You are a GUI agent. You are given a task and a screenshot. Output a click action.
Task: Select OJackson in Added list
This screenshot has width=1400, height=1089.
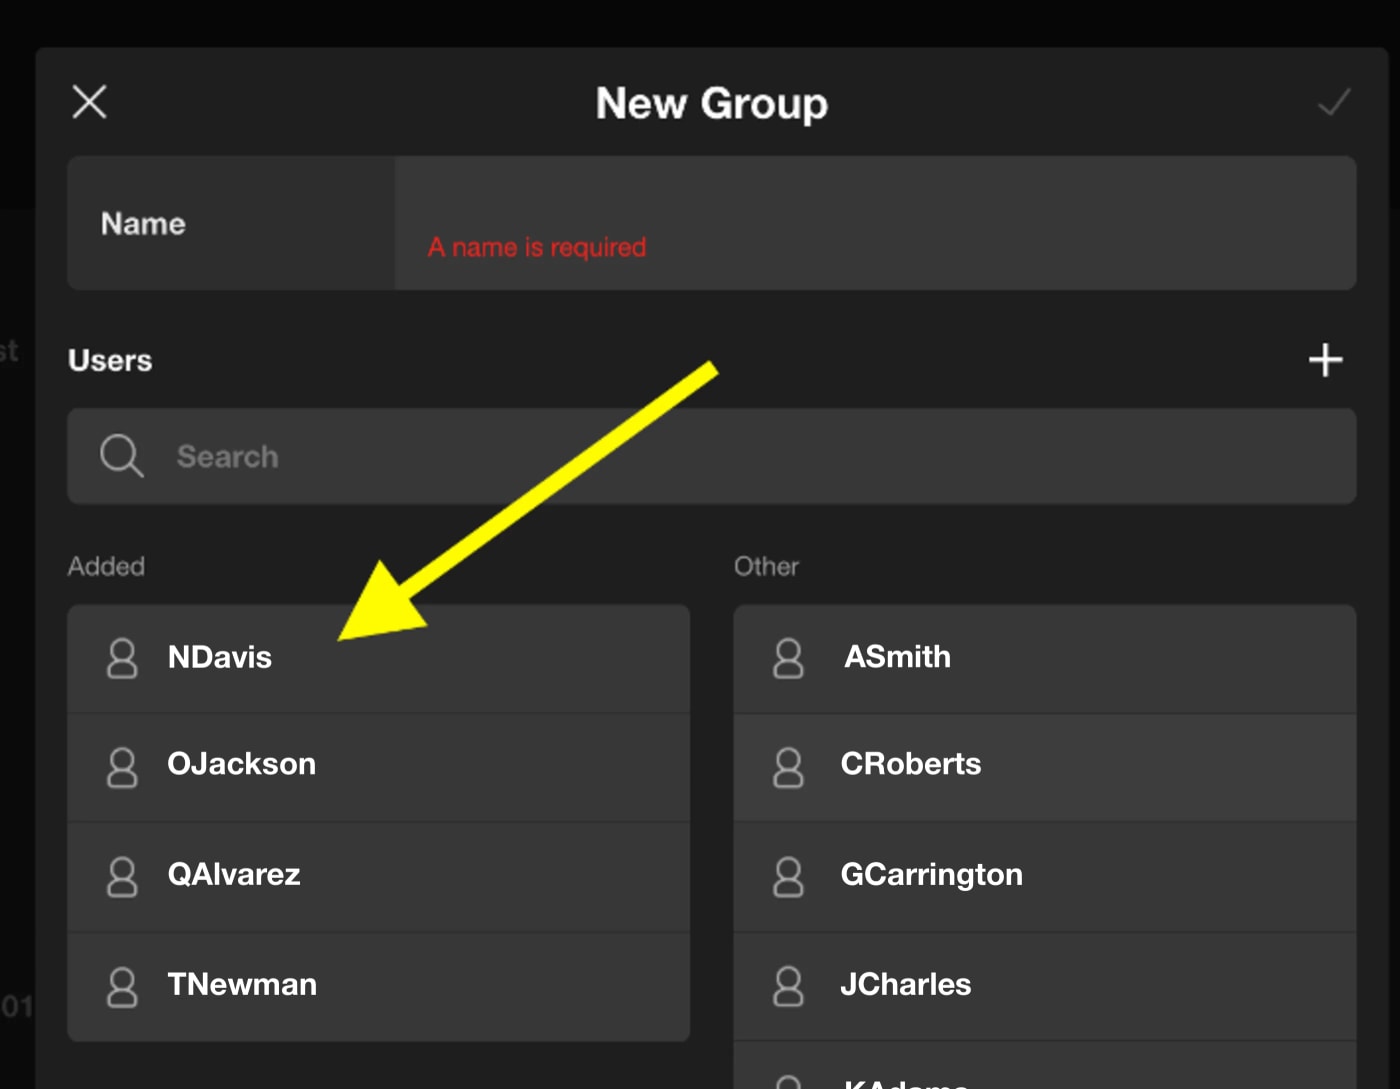pos(378,766)
